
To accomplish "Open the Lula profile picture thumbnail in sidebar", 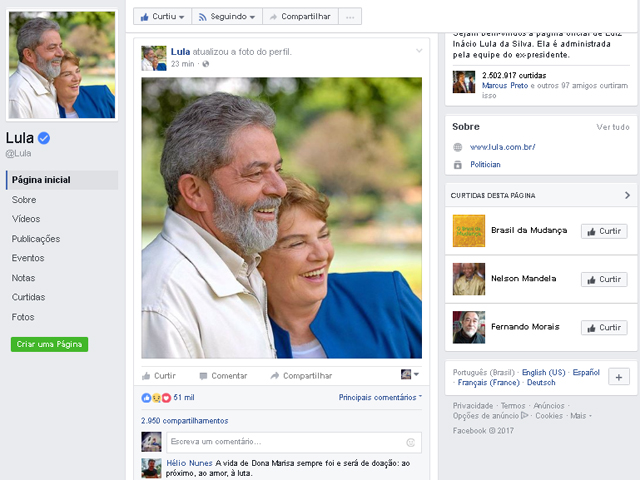I will point(62,66).
